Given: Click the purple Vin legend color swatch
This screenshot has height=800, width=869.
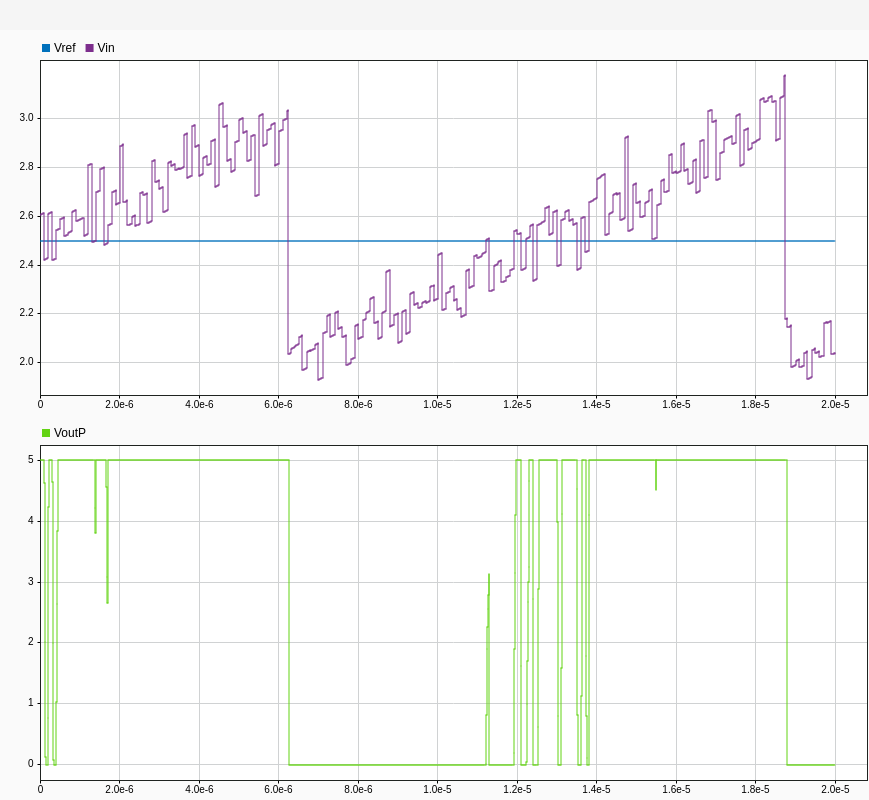Looking at the screenshot, I should [x=89, y=48].
